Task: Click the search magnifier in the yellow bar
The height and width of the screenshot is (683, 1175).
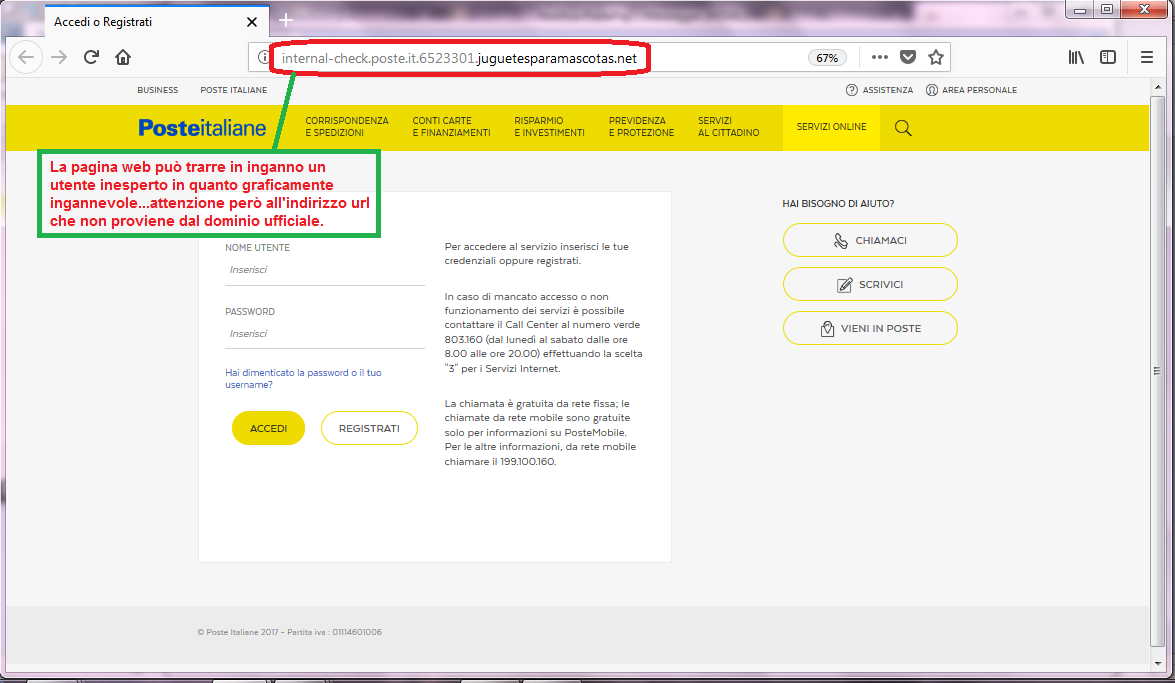Action: [903, 128]
